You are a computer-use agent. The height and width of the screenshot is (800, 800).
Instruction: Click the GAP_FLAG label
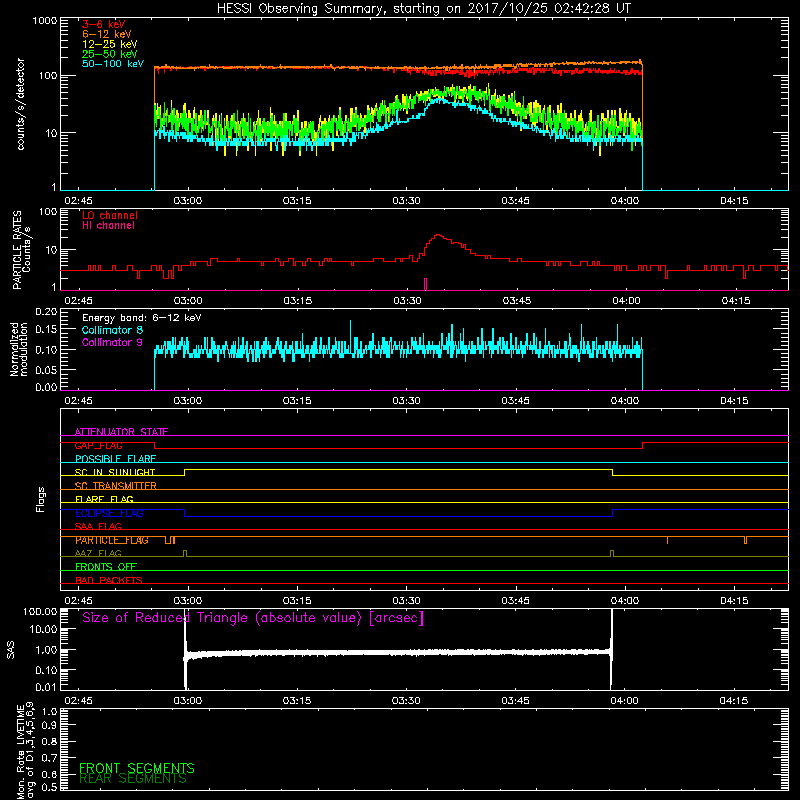[x=98, y=445]
